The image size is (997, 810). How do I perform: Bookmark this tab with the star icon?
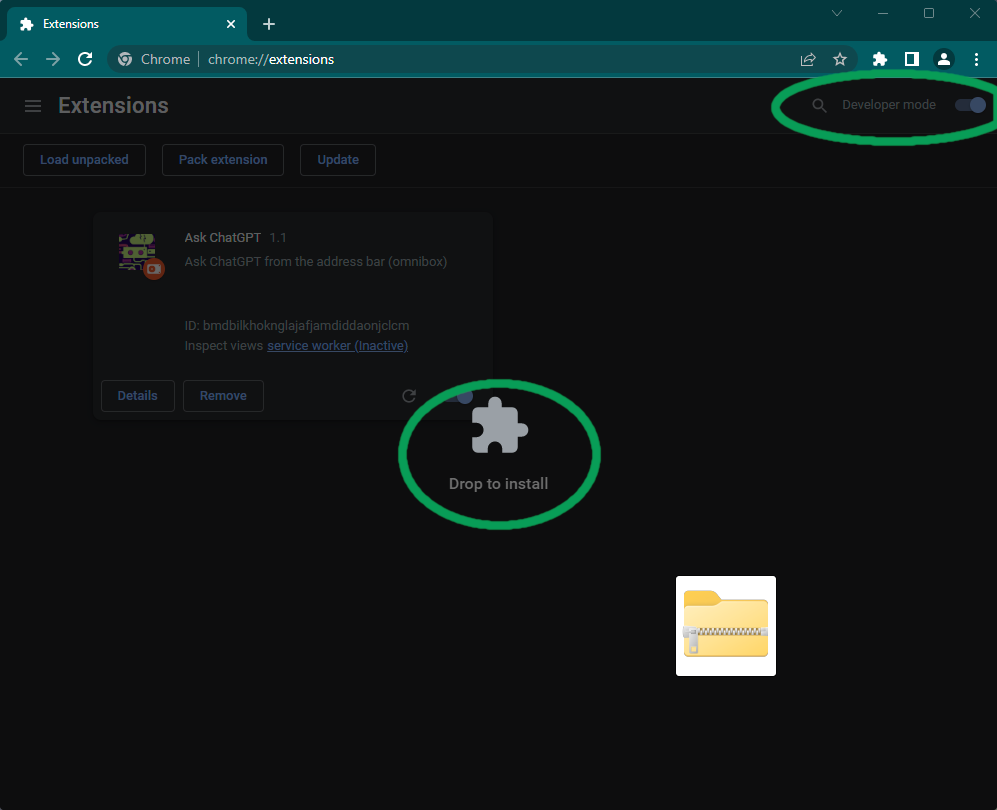840,59
